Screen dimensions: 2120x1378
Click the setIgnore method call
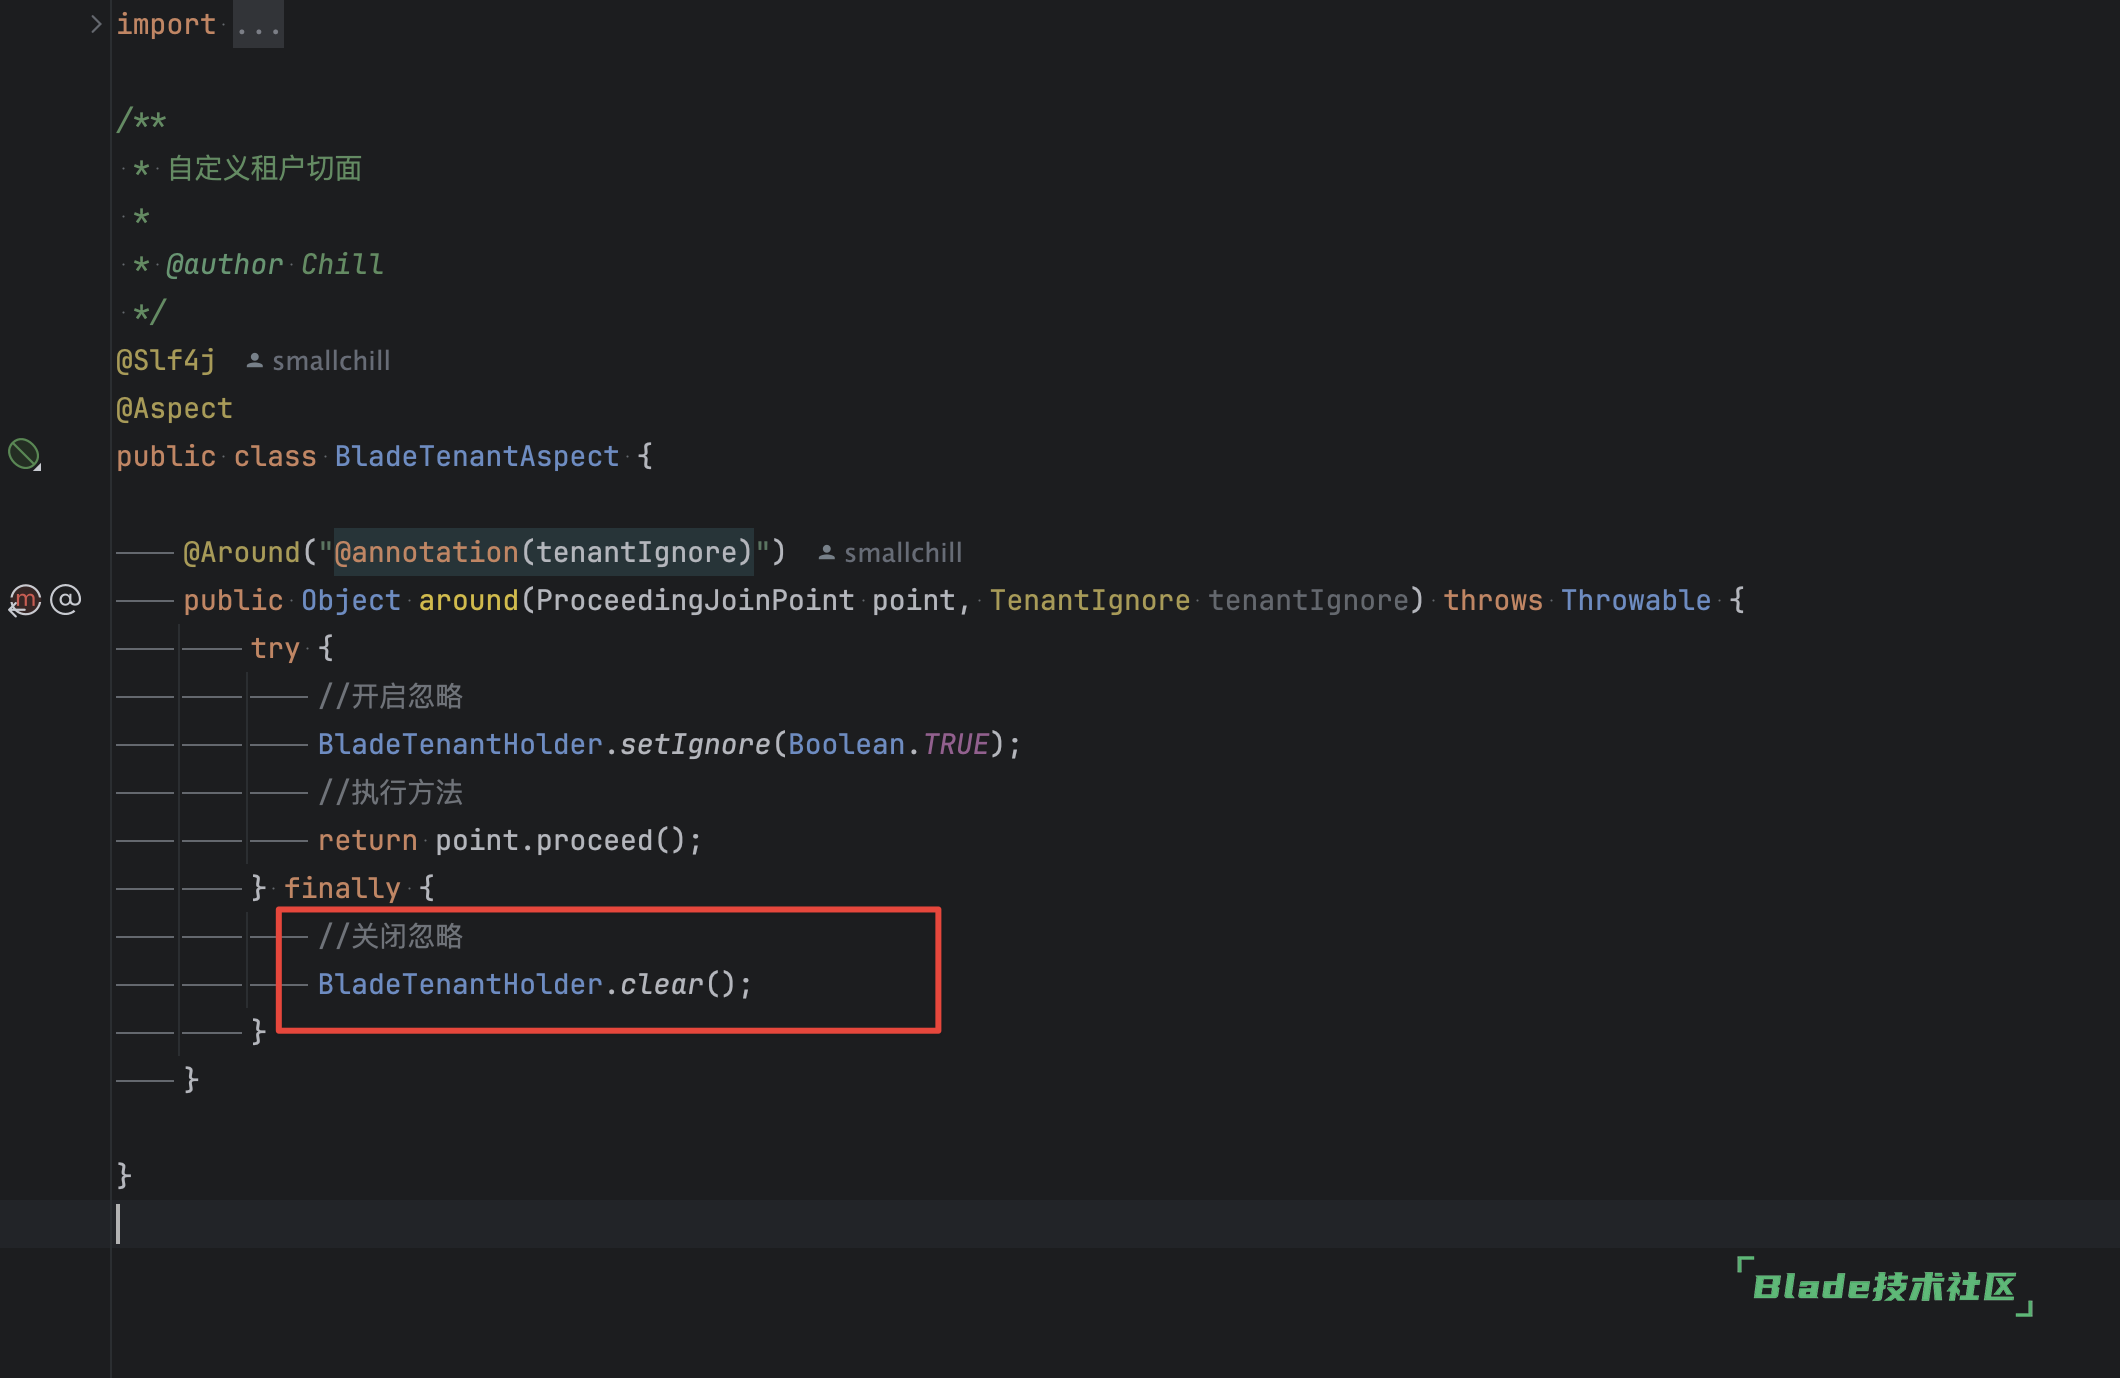695,744
